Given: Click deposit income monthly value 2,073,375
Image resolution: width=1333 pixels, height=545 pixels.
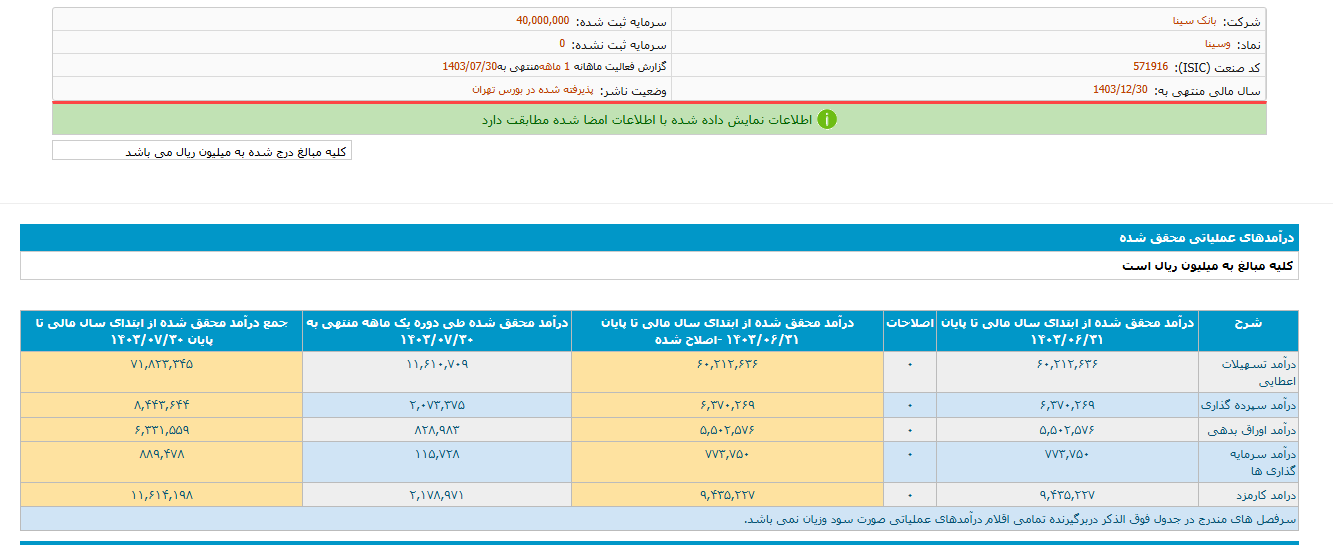Looking at the screenshot, I should [x=436, y=405].
